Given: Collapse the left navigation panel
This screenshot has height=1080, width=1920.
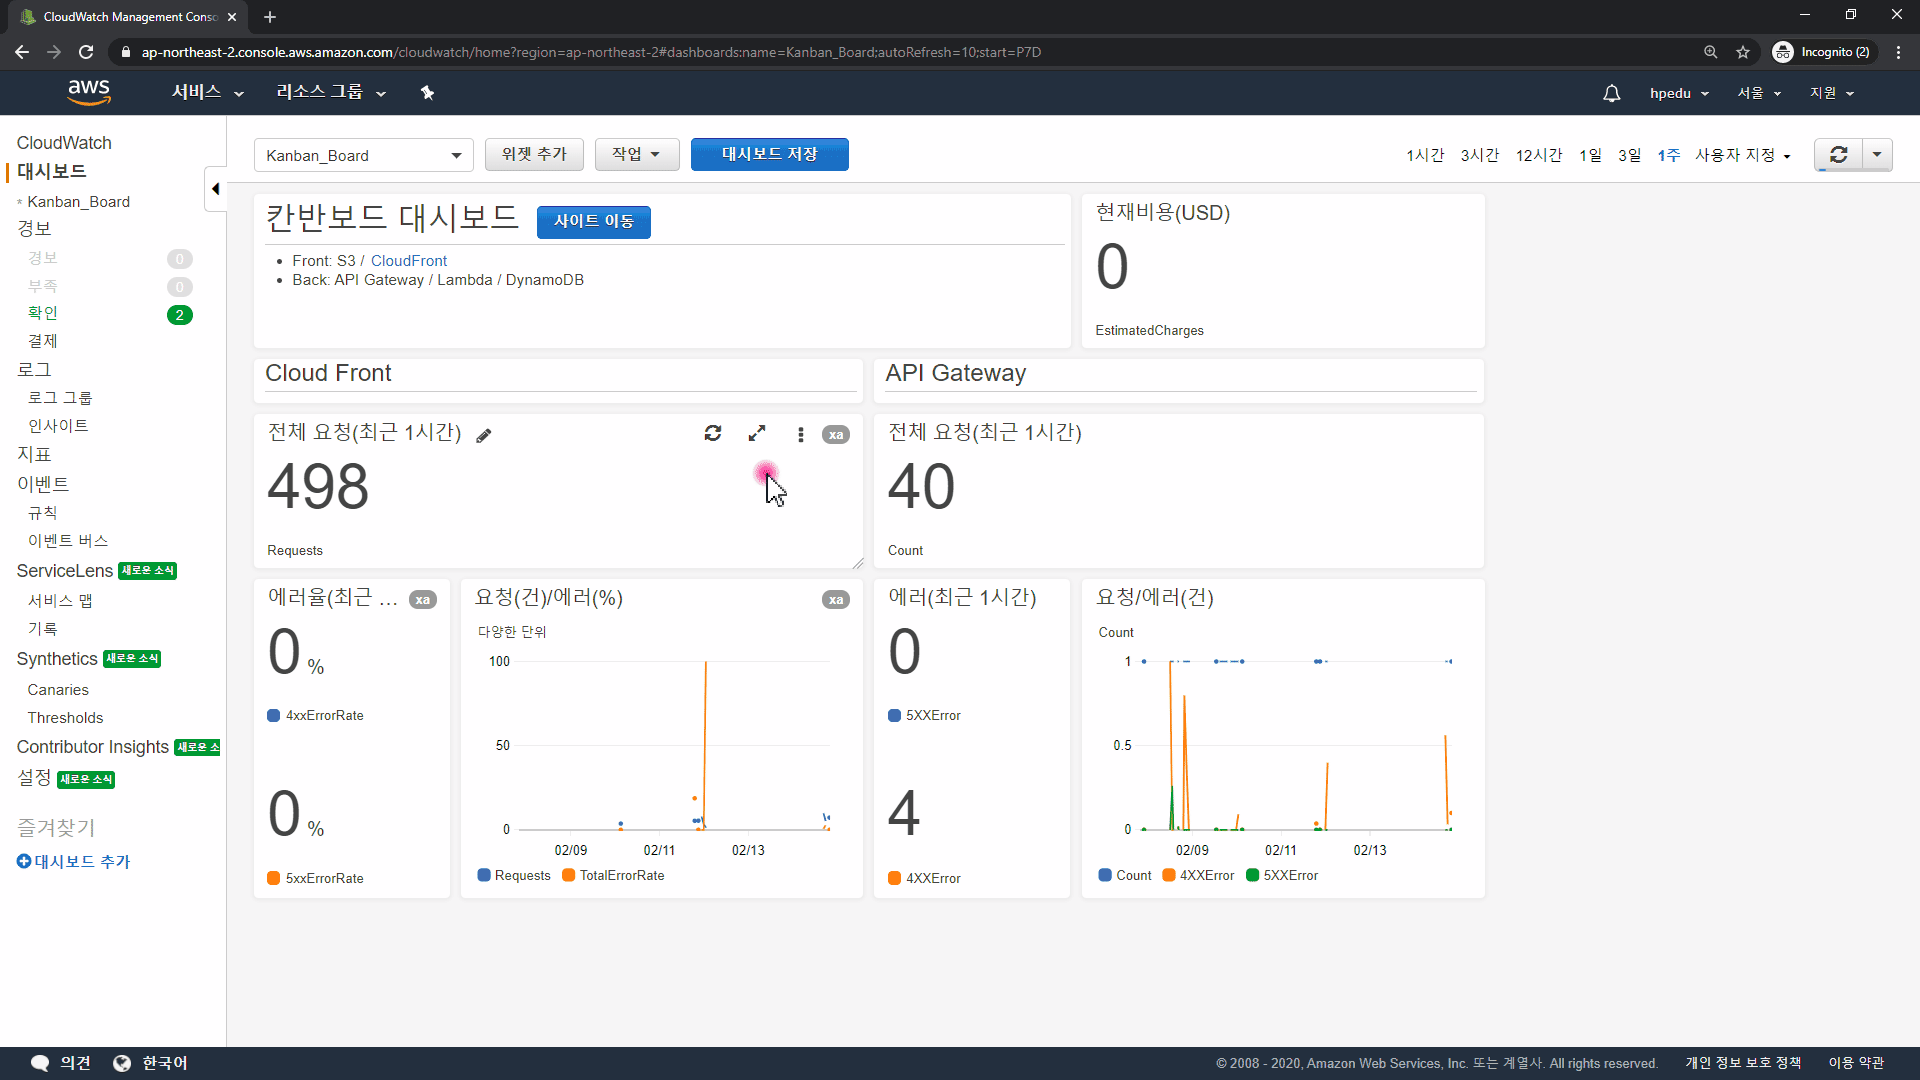Looking at the screenshot, I should (215, 189).
